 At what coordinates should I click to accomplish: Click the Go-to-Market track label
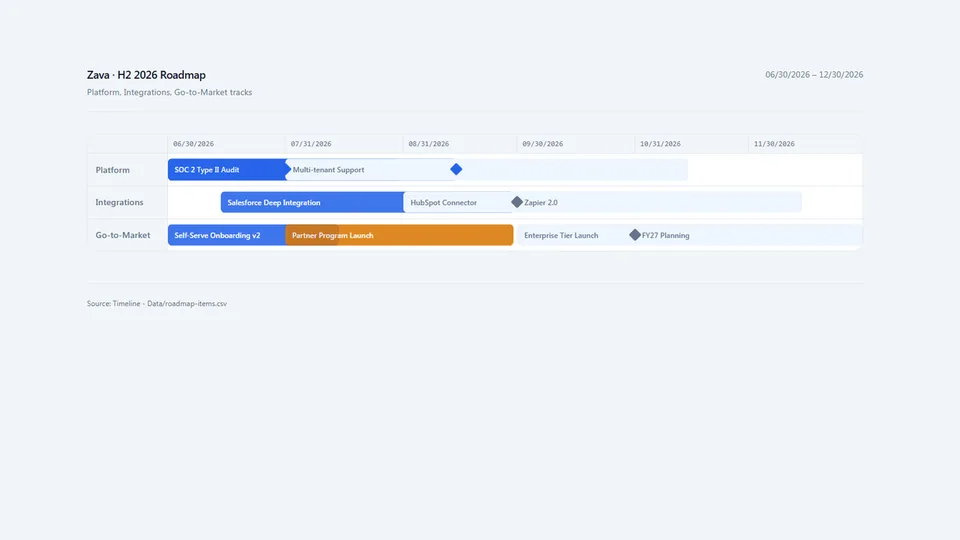click(x=122, y=235)
